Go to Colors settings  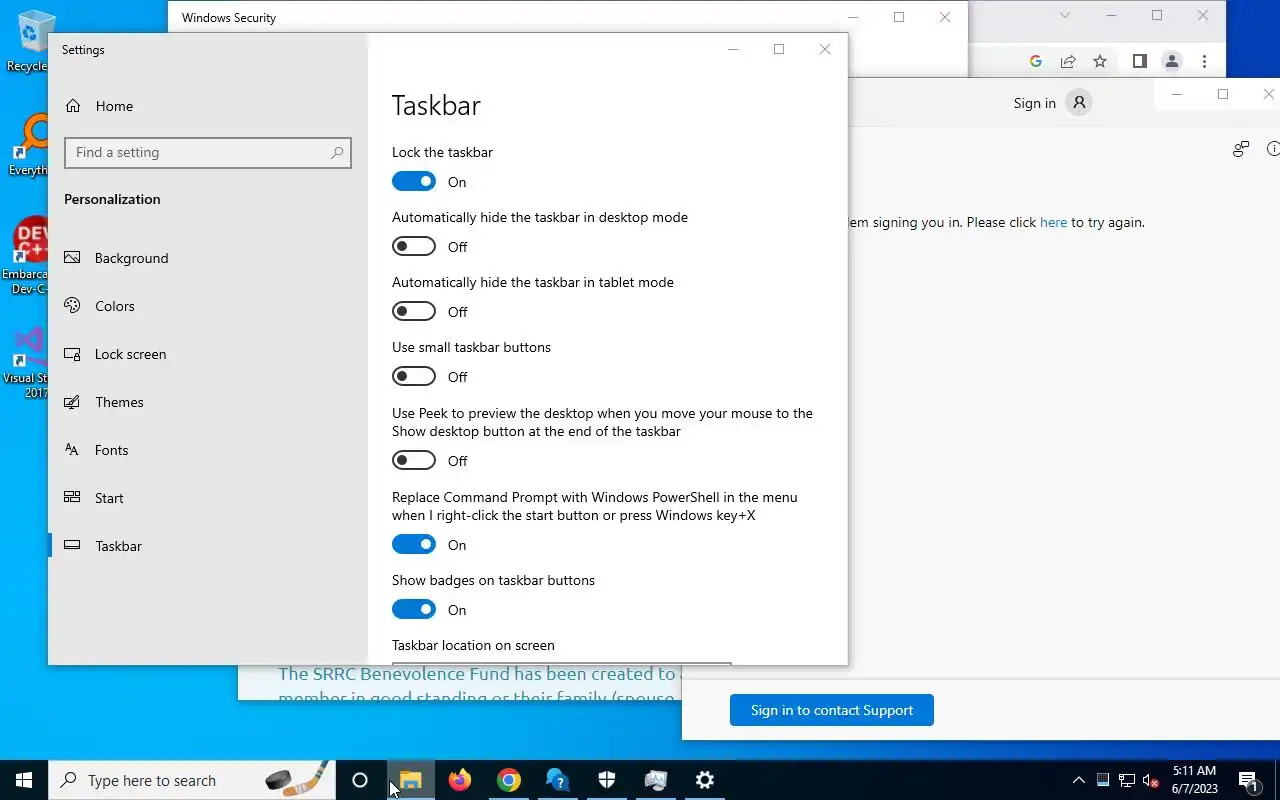[208, 306]
